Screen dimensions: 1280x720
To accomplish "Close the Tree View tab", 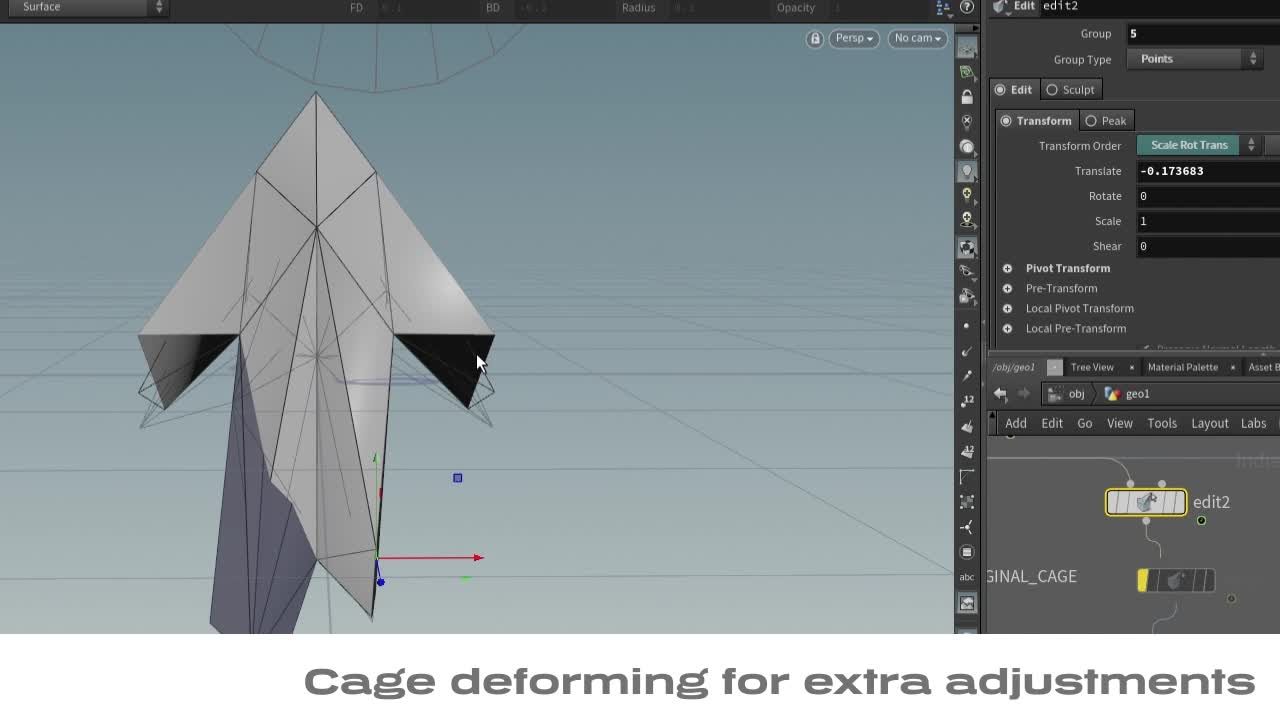I will [1131, 367].
